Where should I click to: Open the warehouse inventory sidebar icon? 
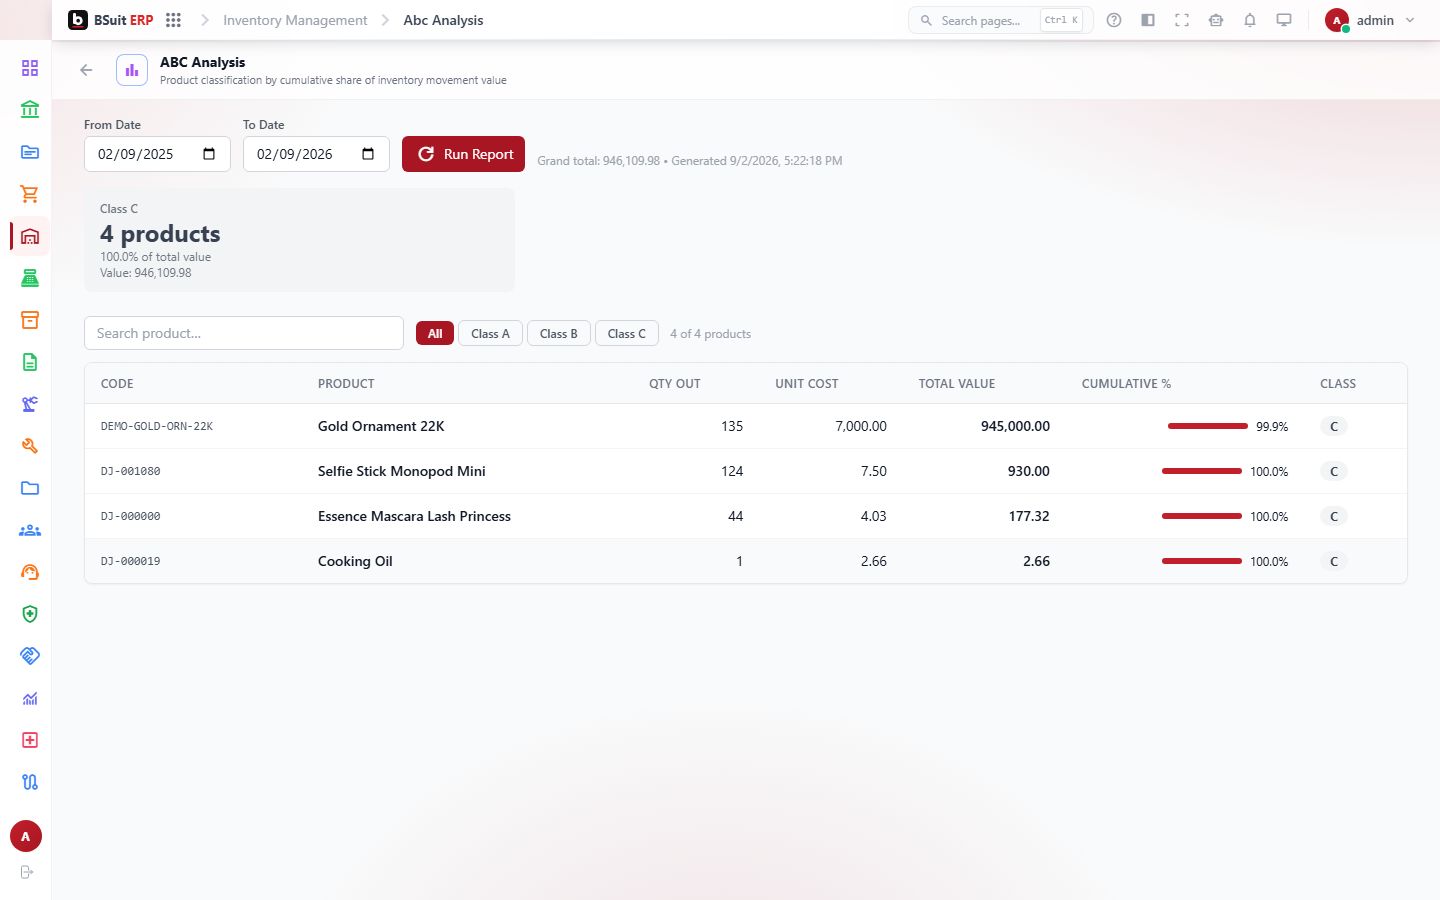(30, 236)
